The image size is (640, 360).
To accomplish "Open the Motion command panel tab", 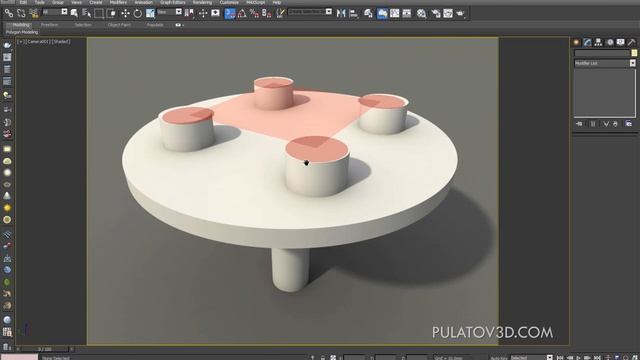I will [609, 42].
